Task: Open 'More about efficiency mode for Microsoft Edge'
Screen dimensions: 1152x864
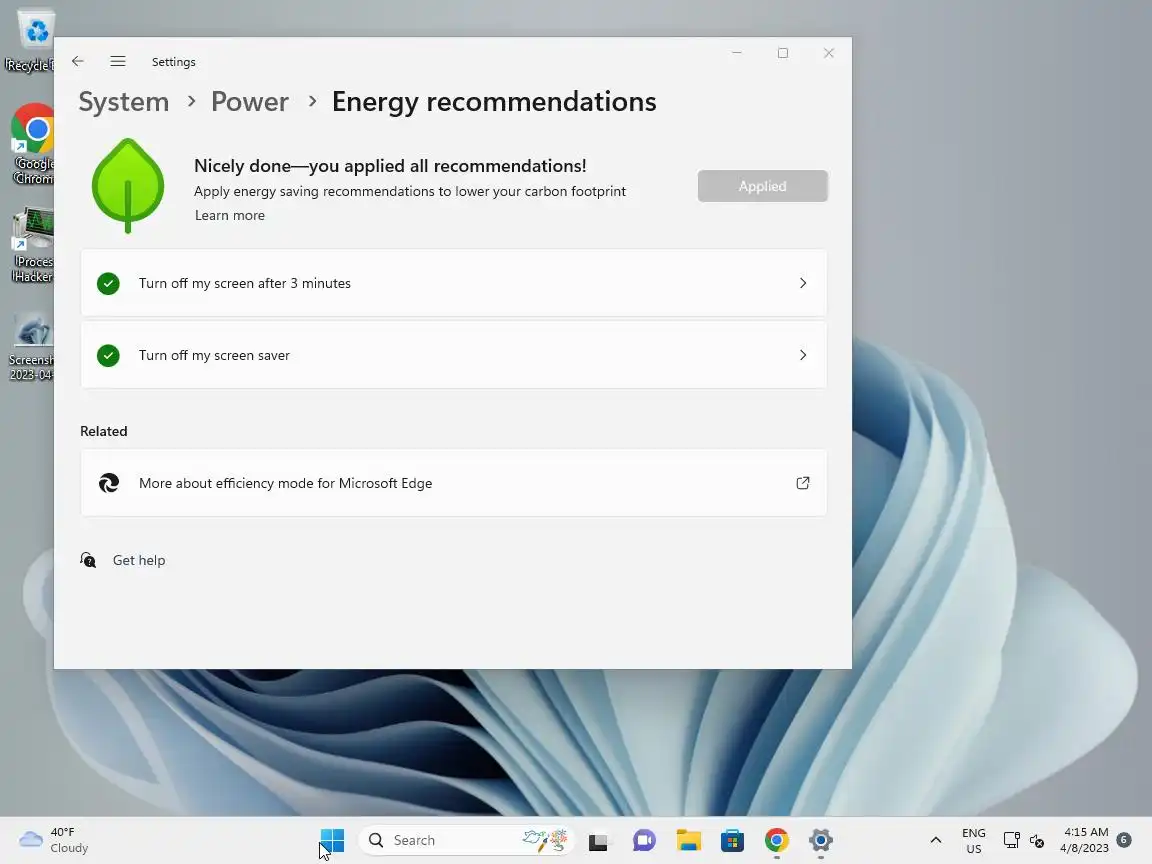Action: coord(454,483)
